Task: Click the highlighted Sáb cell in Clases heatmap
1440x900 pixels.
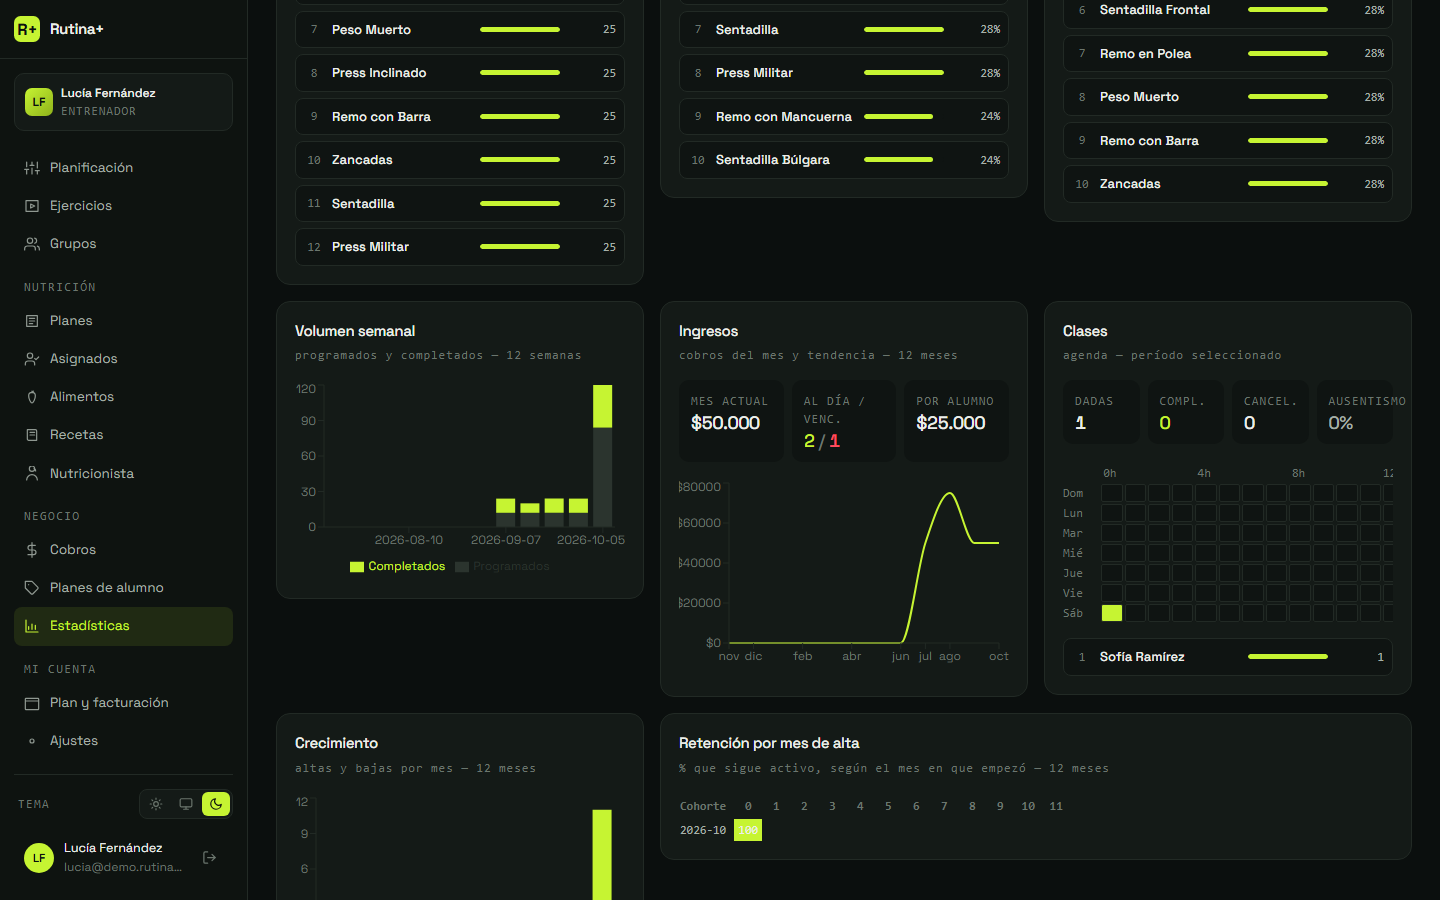Action: point(1112,613)
